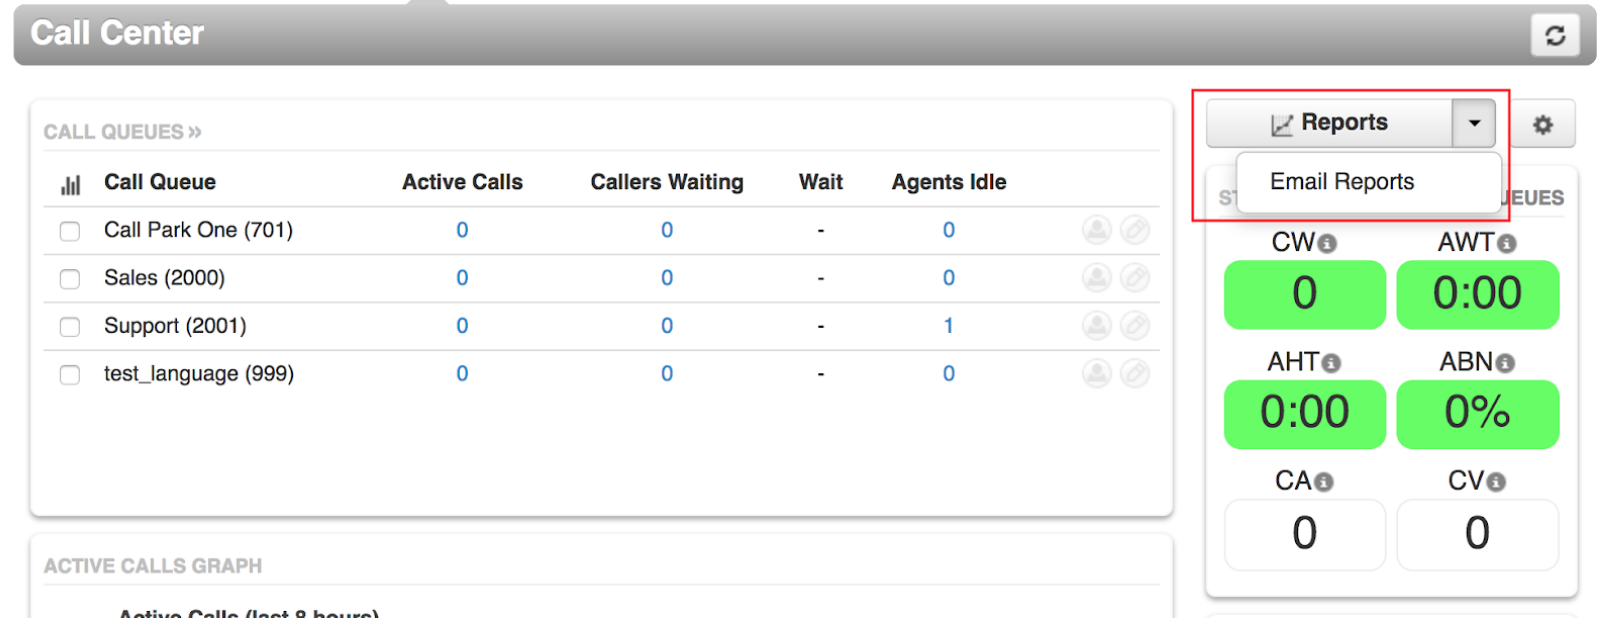Check the test_language (999) checkbox

69,374
